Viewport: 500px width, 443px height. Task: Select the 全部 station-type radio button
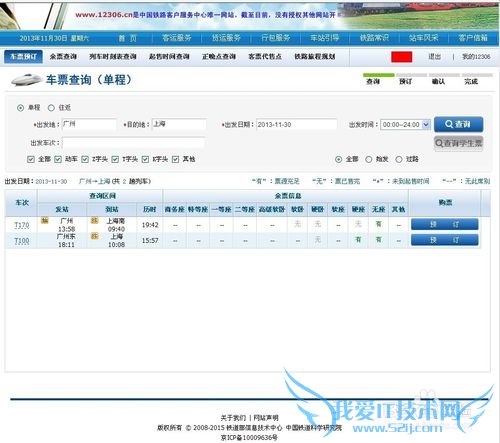pos(339,159)
